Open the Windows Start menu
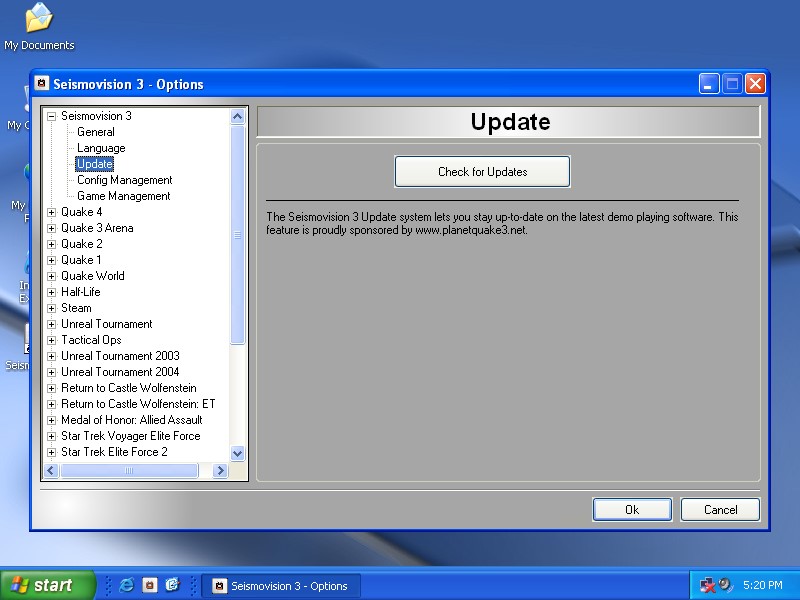 48,585
